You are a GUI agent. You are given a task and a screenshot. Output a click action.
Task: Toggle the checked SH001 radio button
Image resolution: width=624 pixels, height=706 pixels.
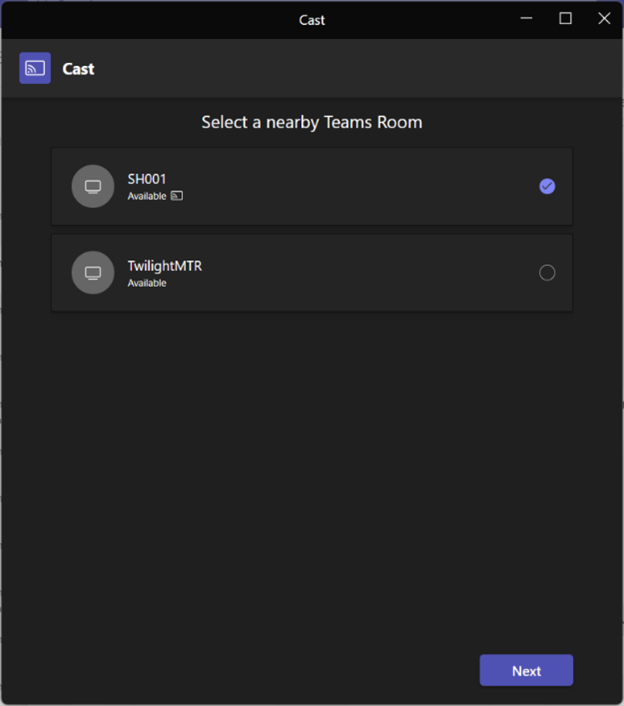547,187
